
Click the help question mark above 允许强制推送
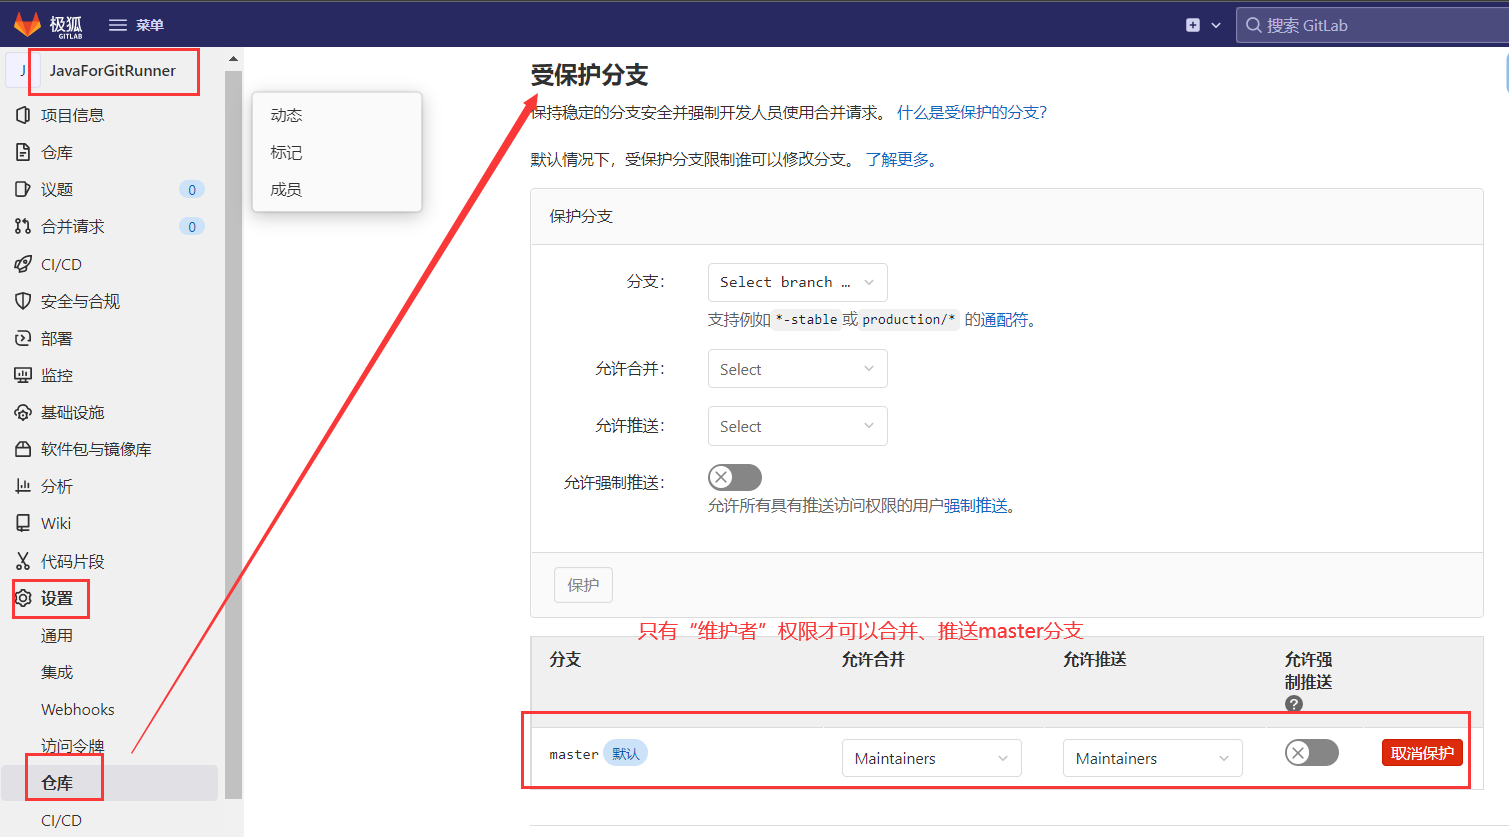(1293, 704)
